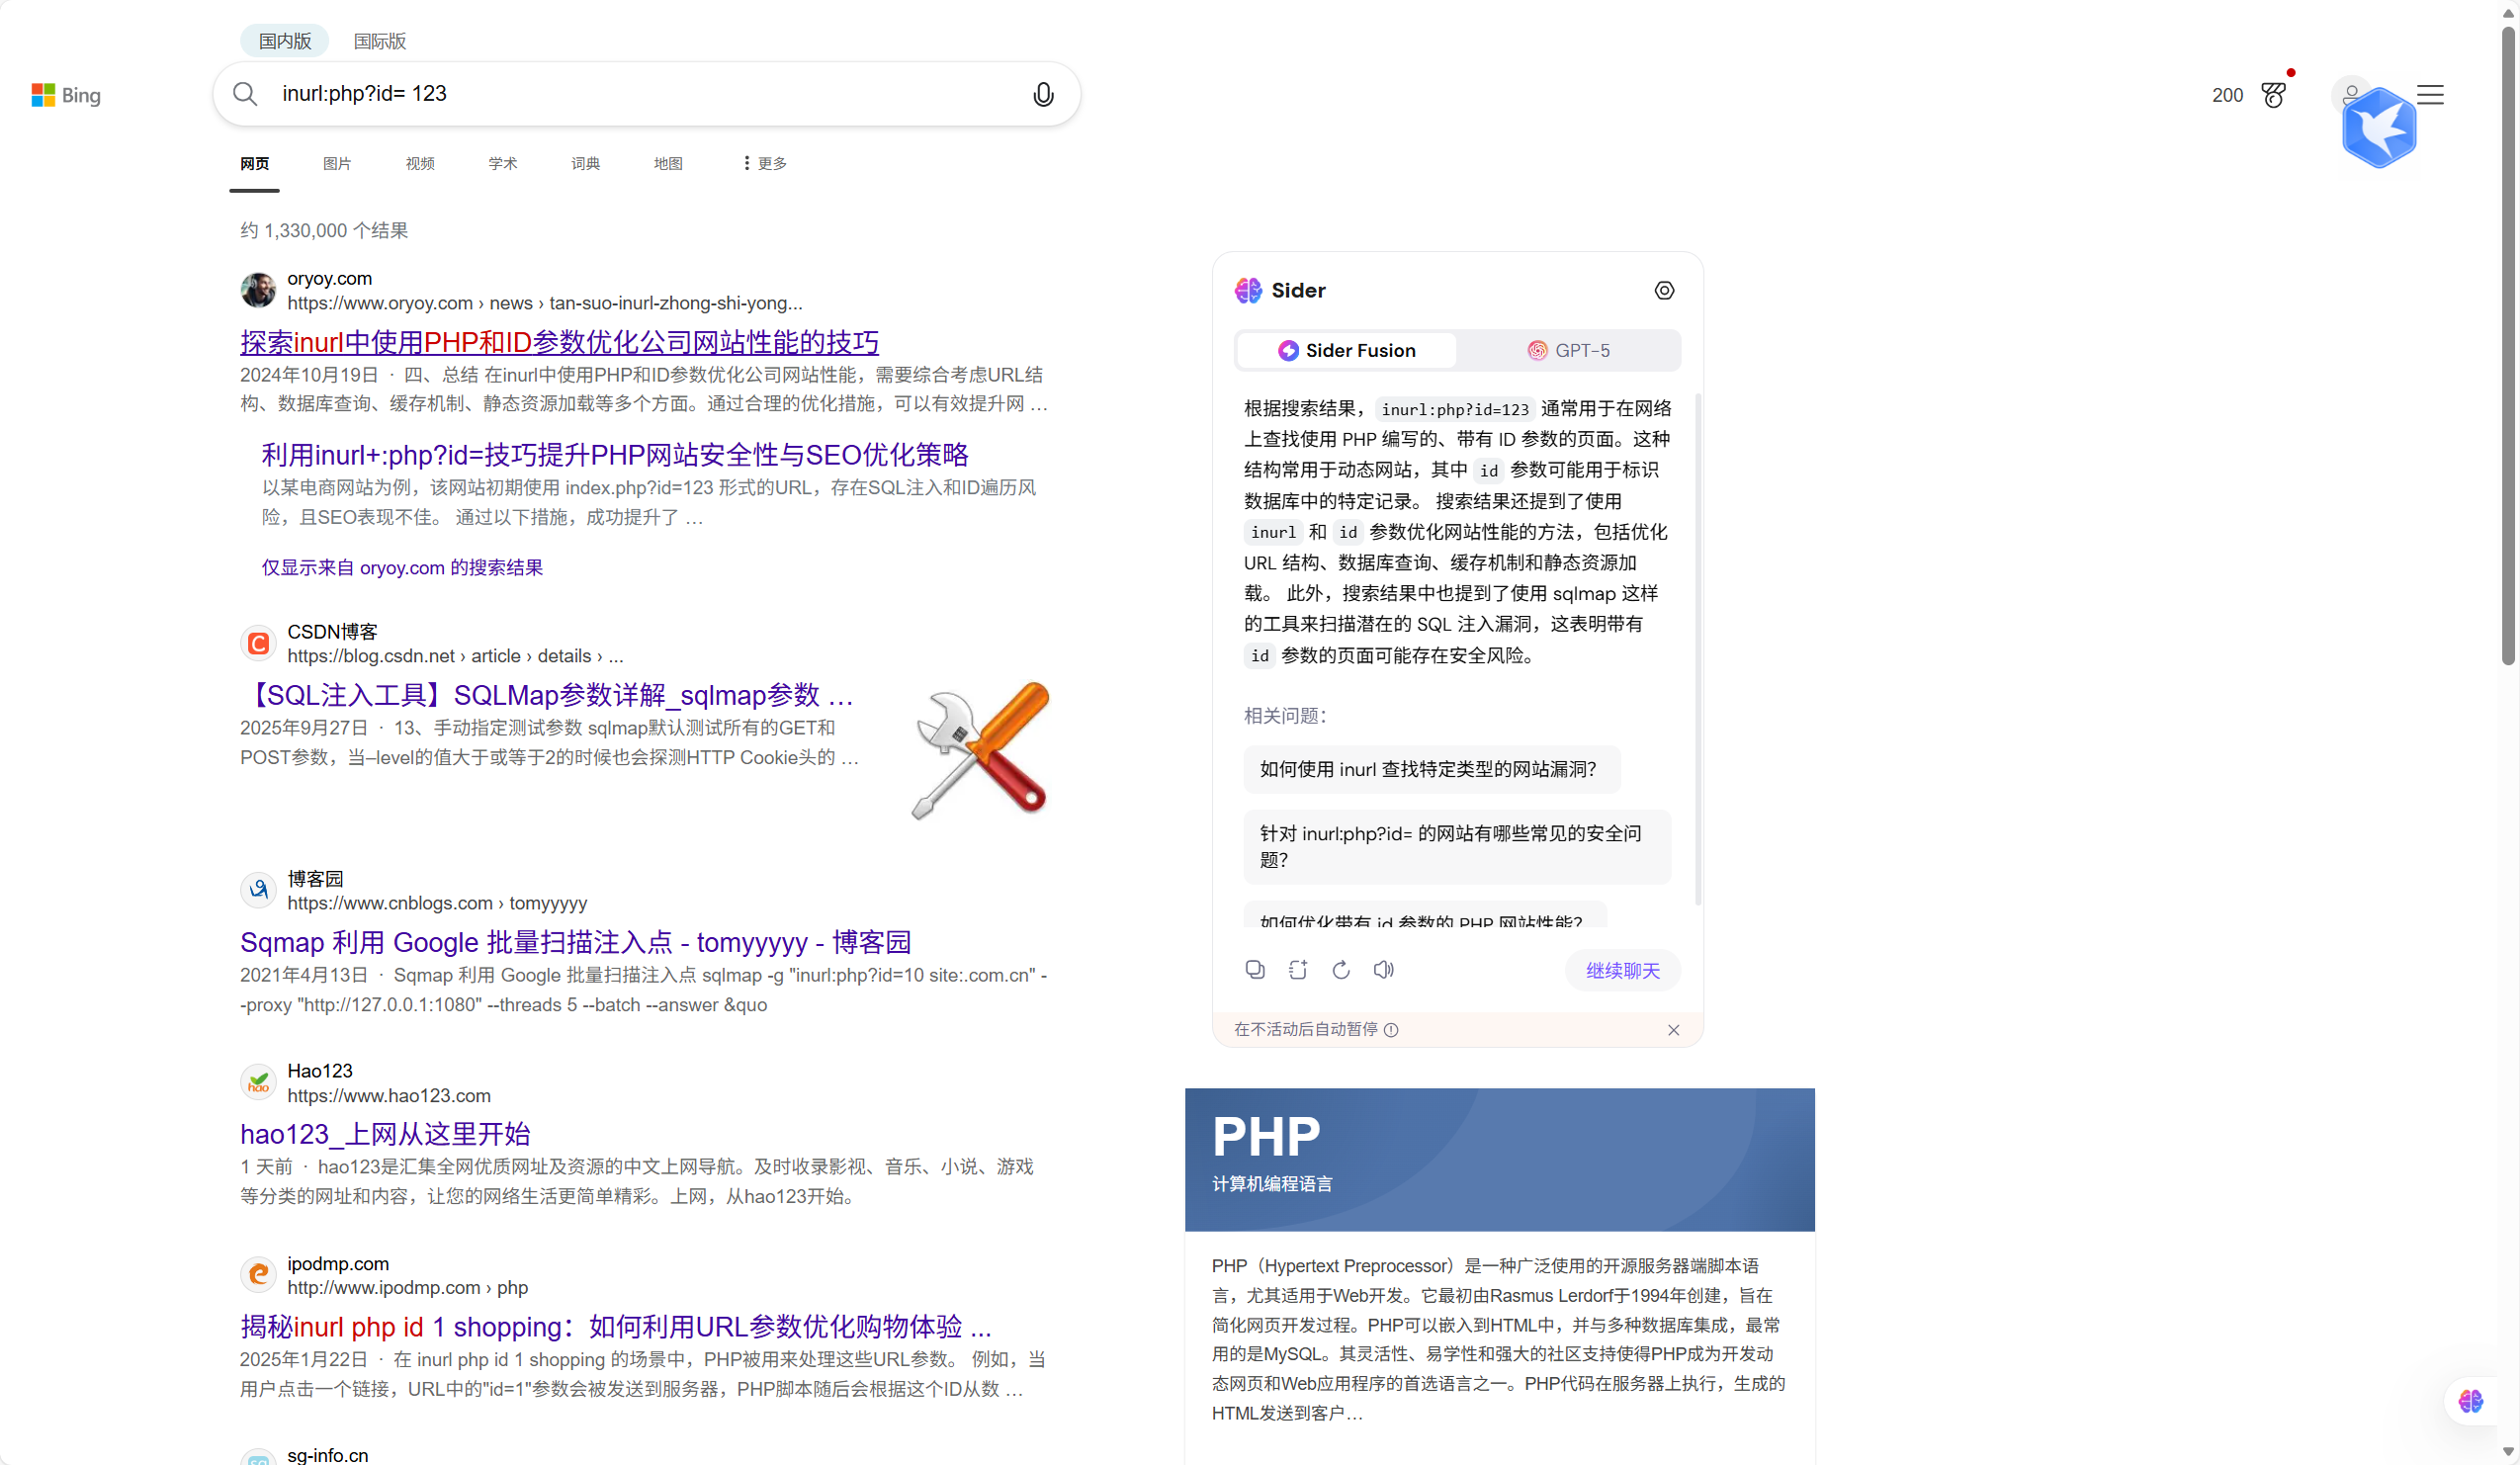Image resolution: width=2520 pixels, height=1465 pixels.
Task: Click the floating Sider icon at bottom right
Action: point(2471,1401)
